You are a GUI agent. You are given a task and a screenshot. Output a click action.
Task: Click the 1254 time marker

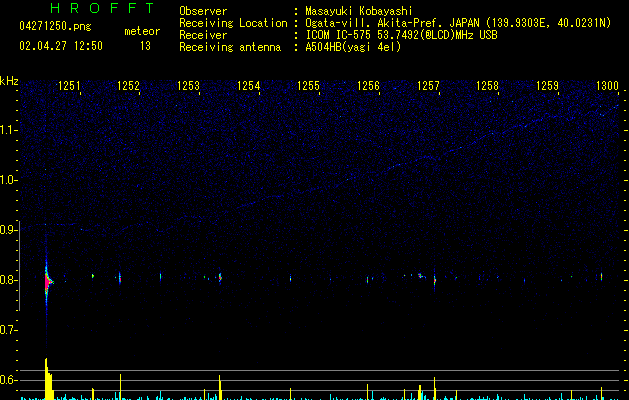(249, 85)
